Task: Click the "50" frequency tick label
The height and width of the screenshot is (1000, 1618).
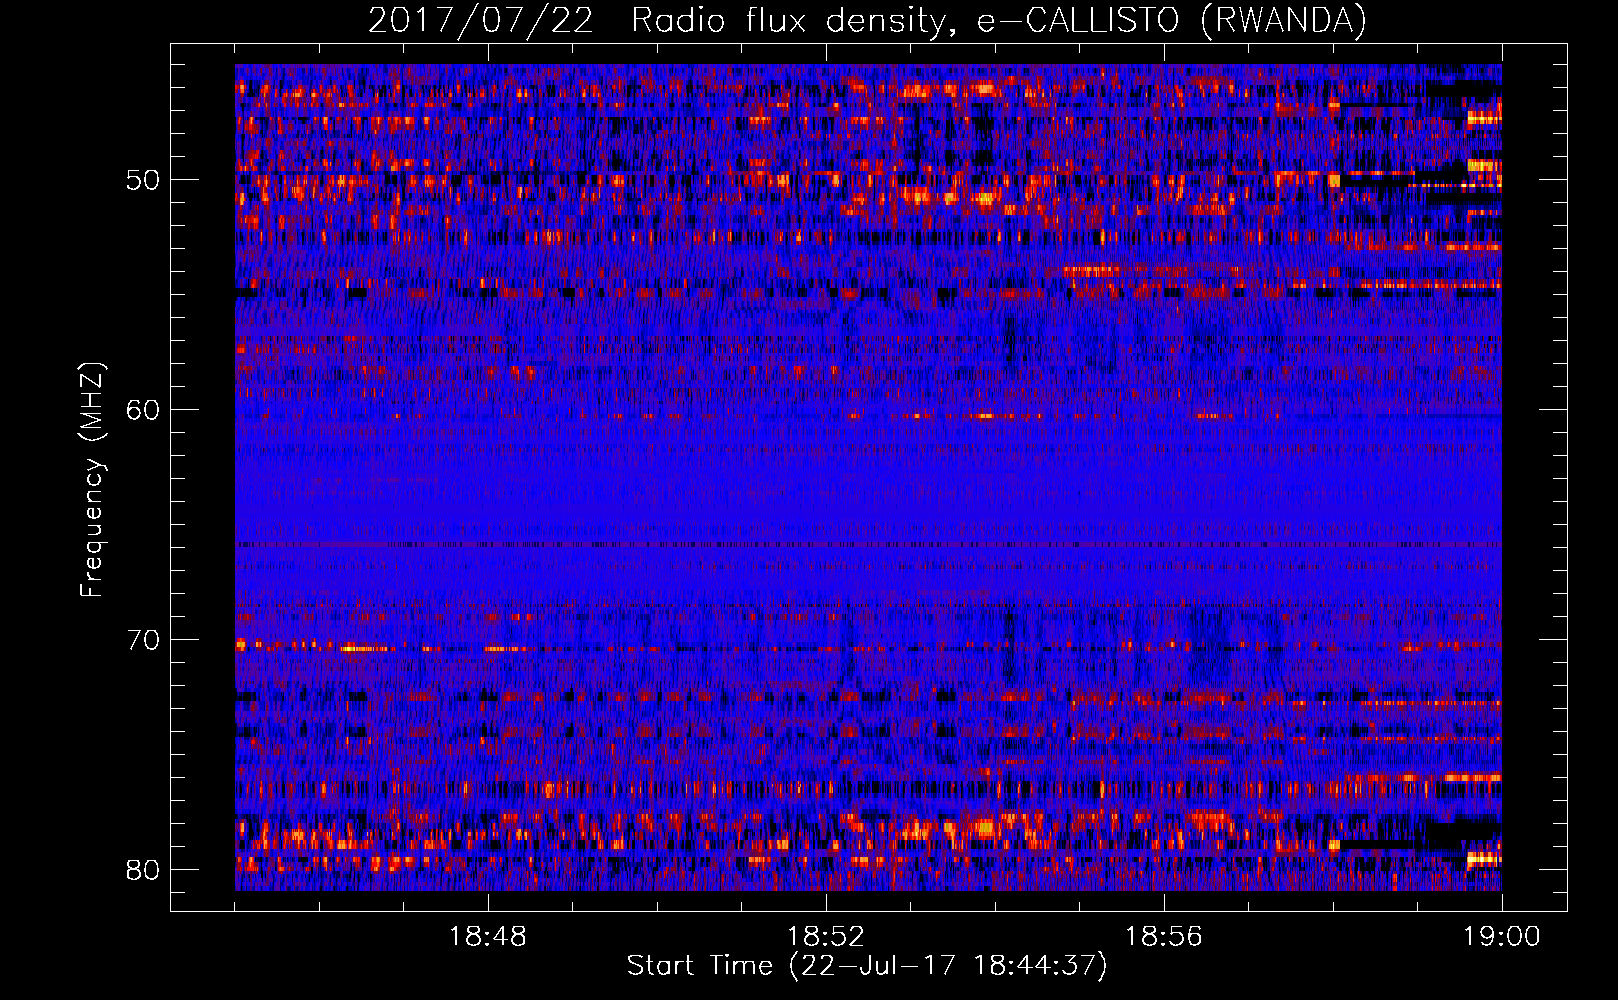Action: point(143,180)
